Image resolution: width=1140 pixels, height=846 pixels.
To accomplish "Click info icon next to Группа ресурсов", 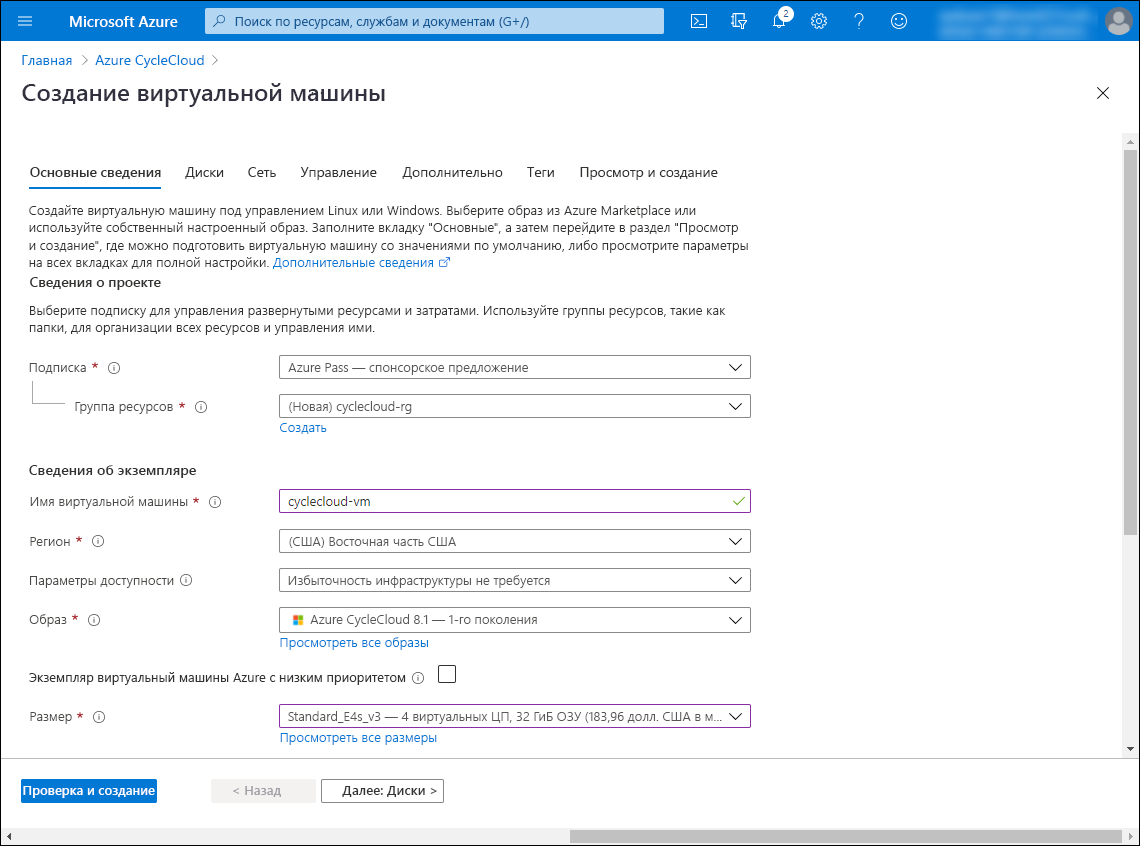I will 201,407.
